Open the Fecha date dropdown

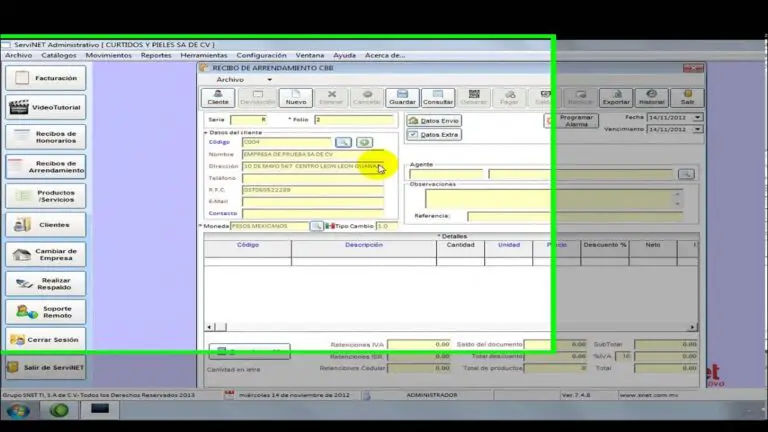pos(697,118)
